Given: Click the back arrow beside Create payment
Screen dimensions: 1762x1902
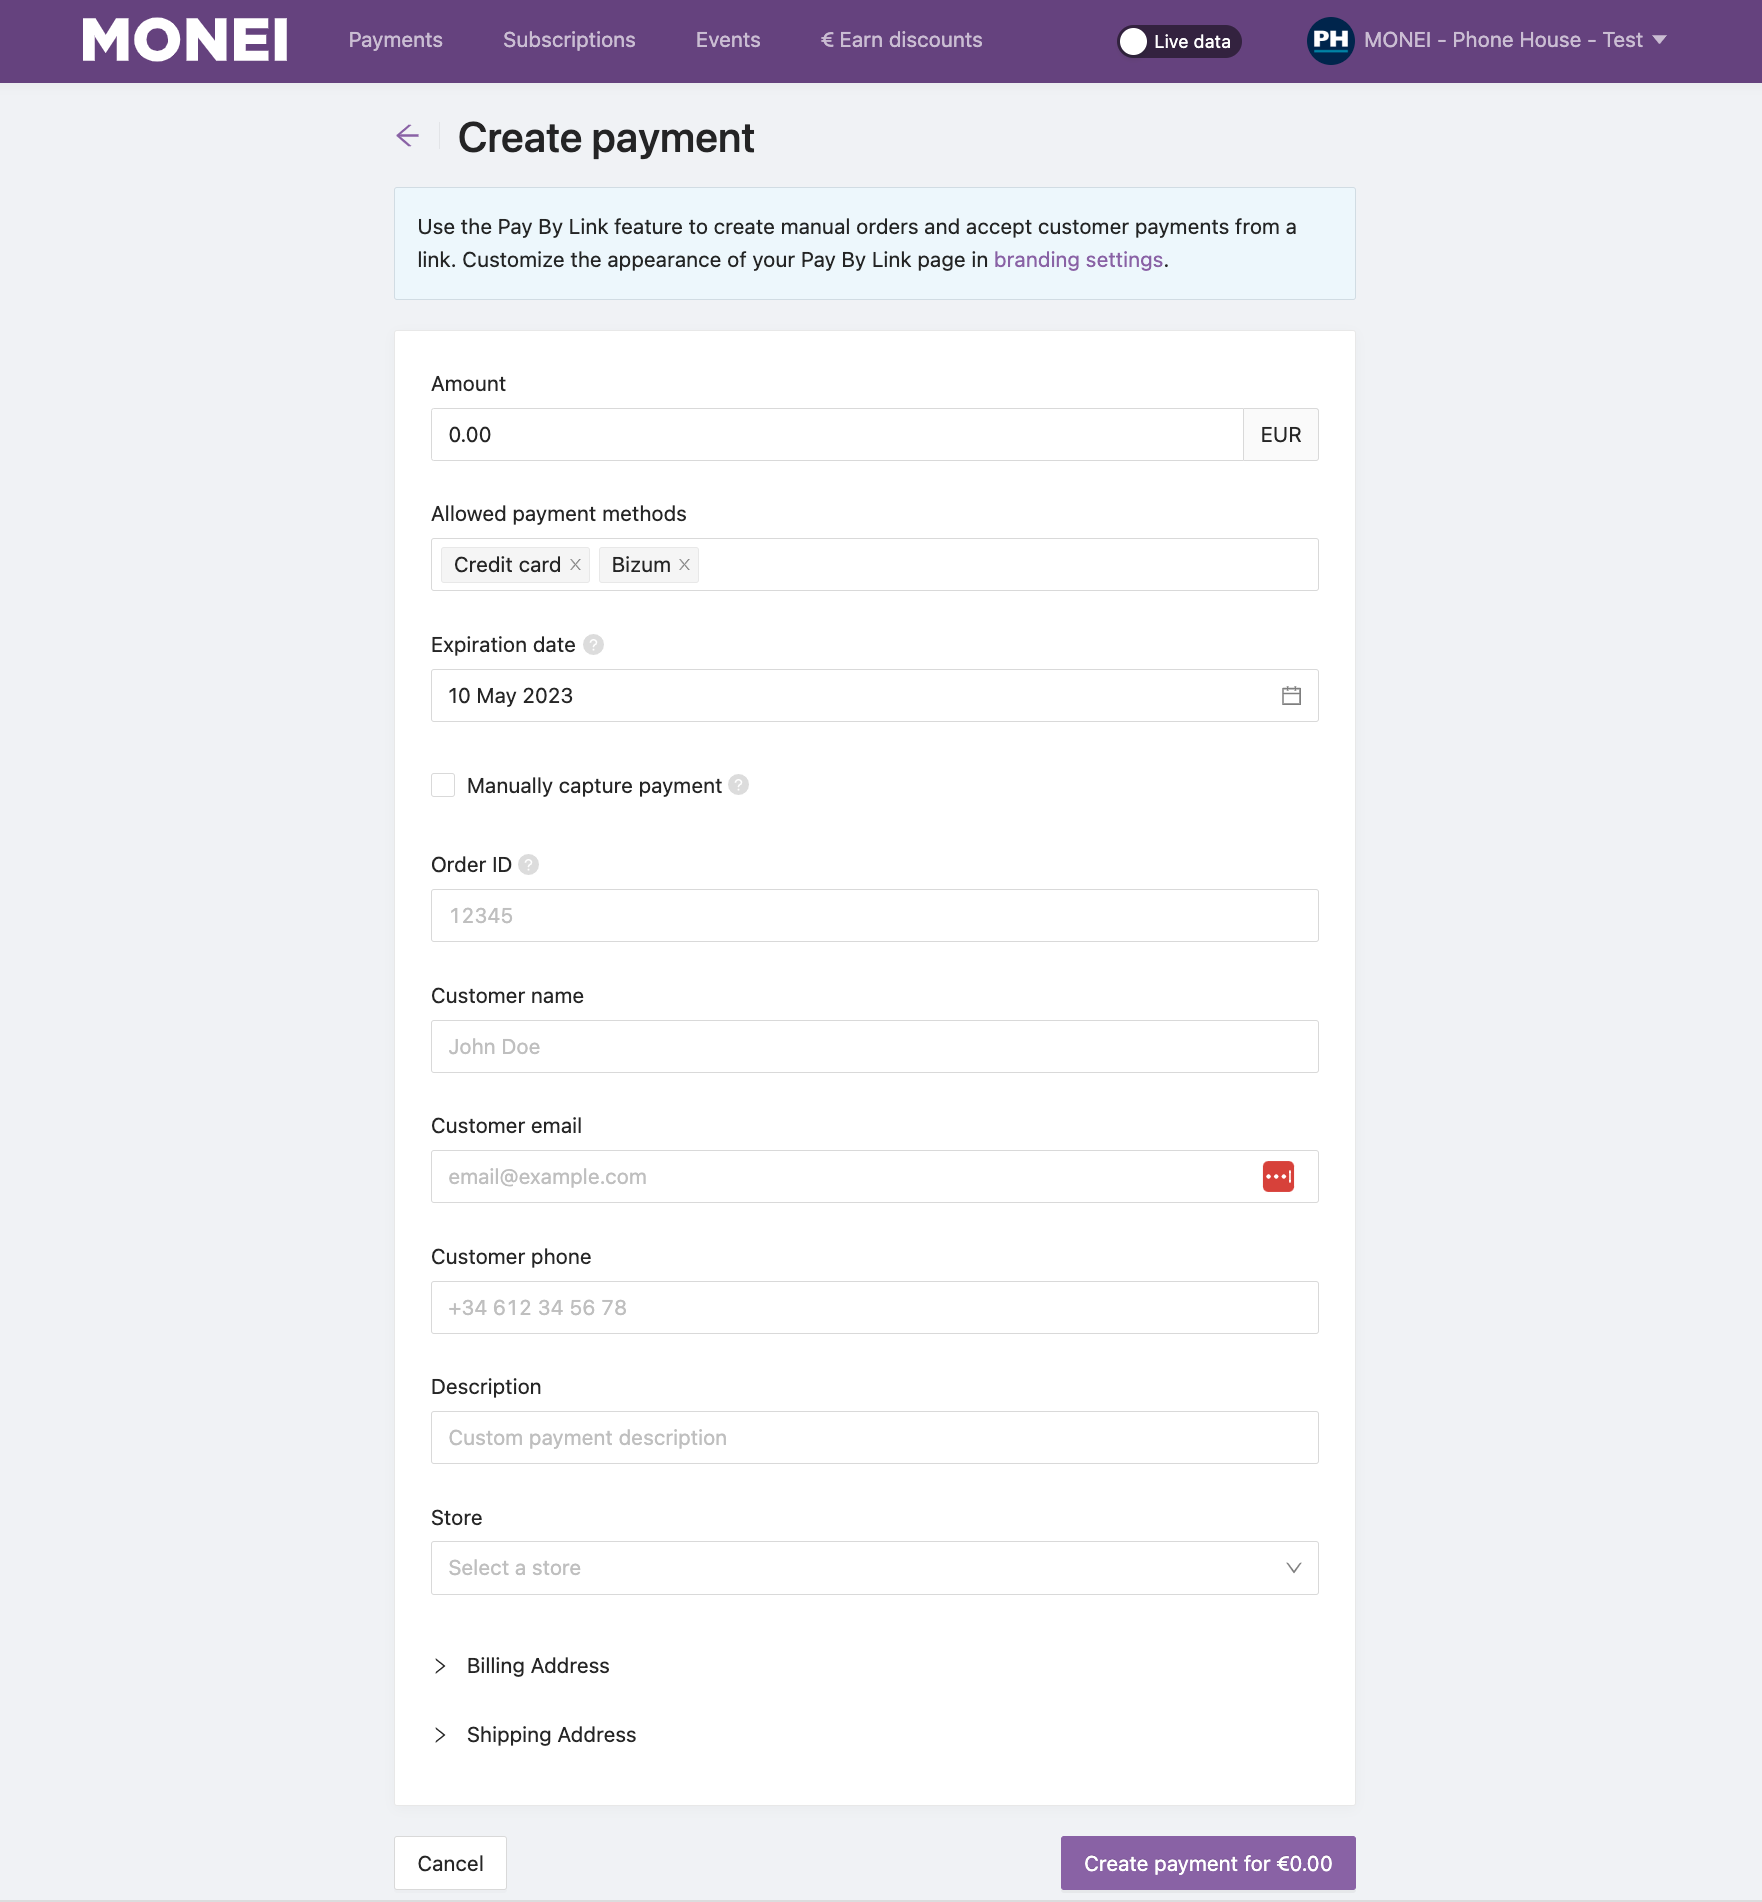Looking at the screenshot, I should point(408,136).
